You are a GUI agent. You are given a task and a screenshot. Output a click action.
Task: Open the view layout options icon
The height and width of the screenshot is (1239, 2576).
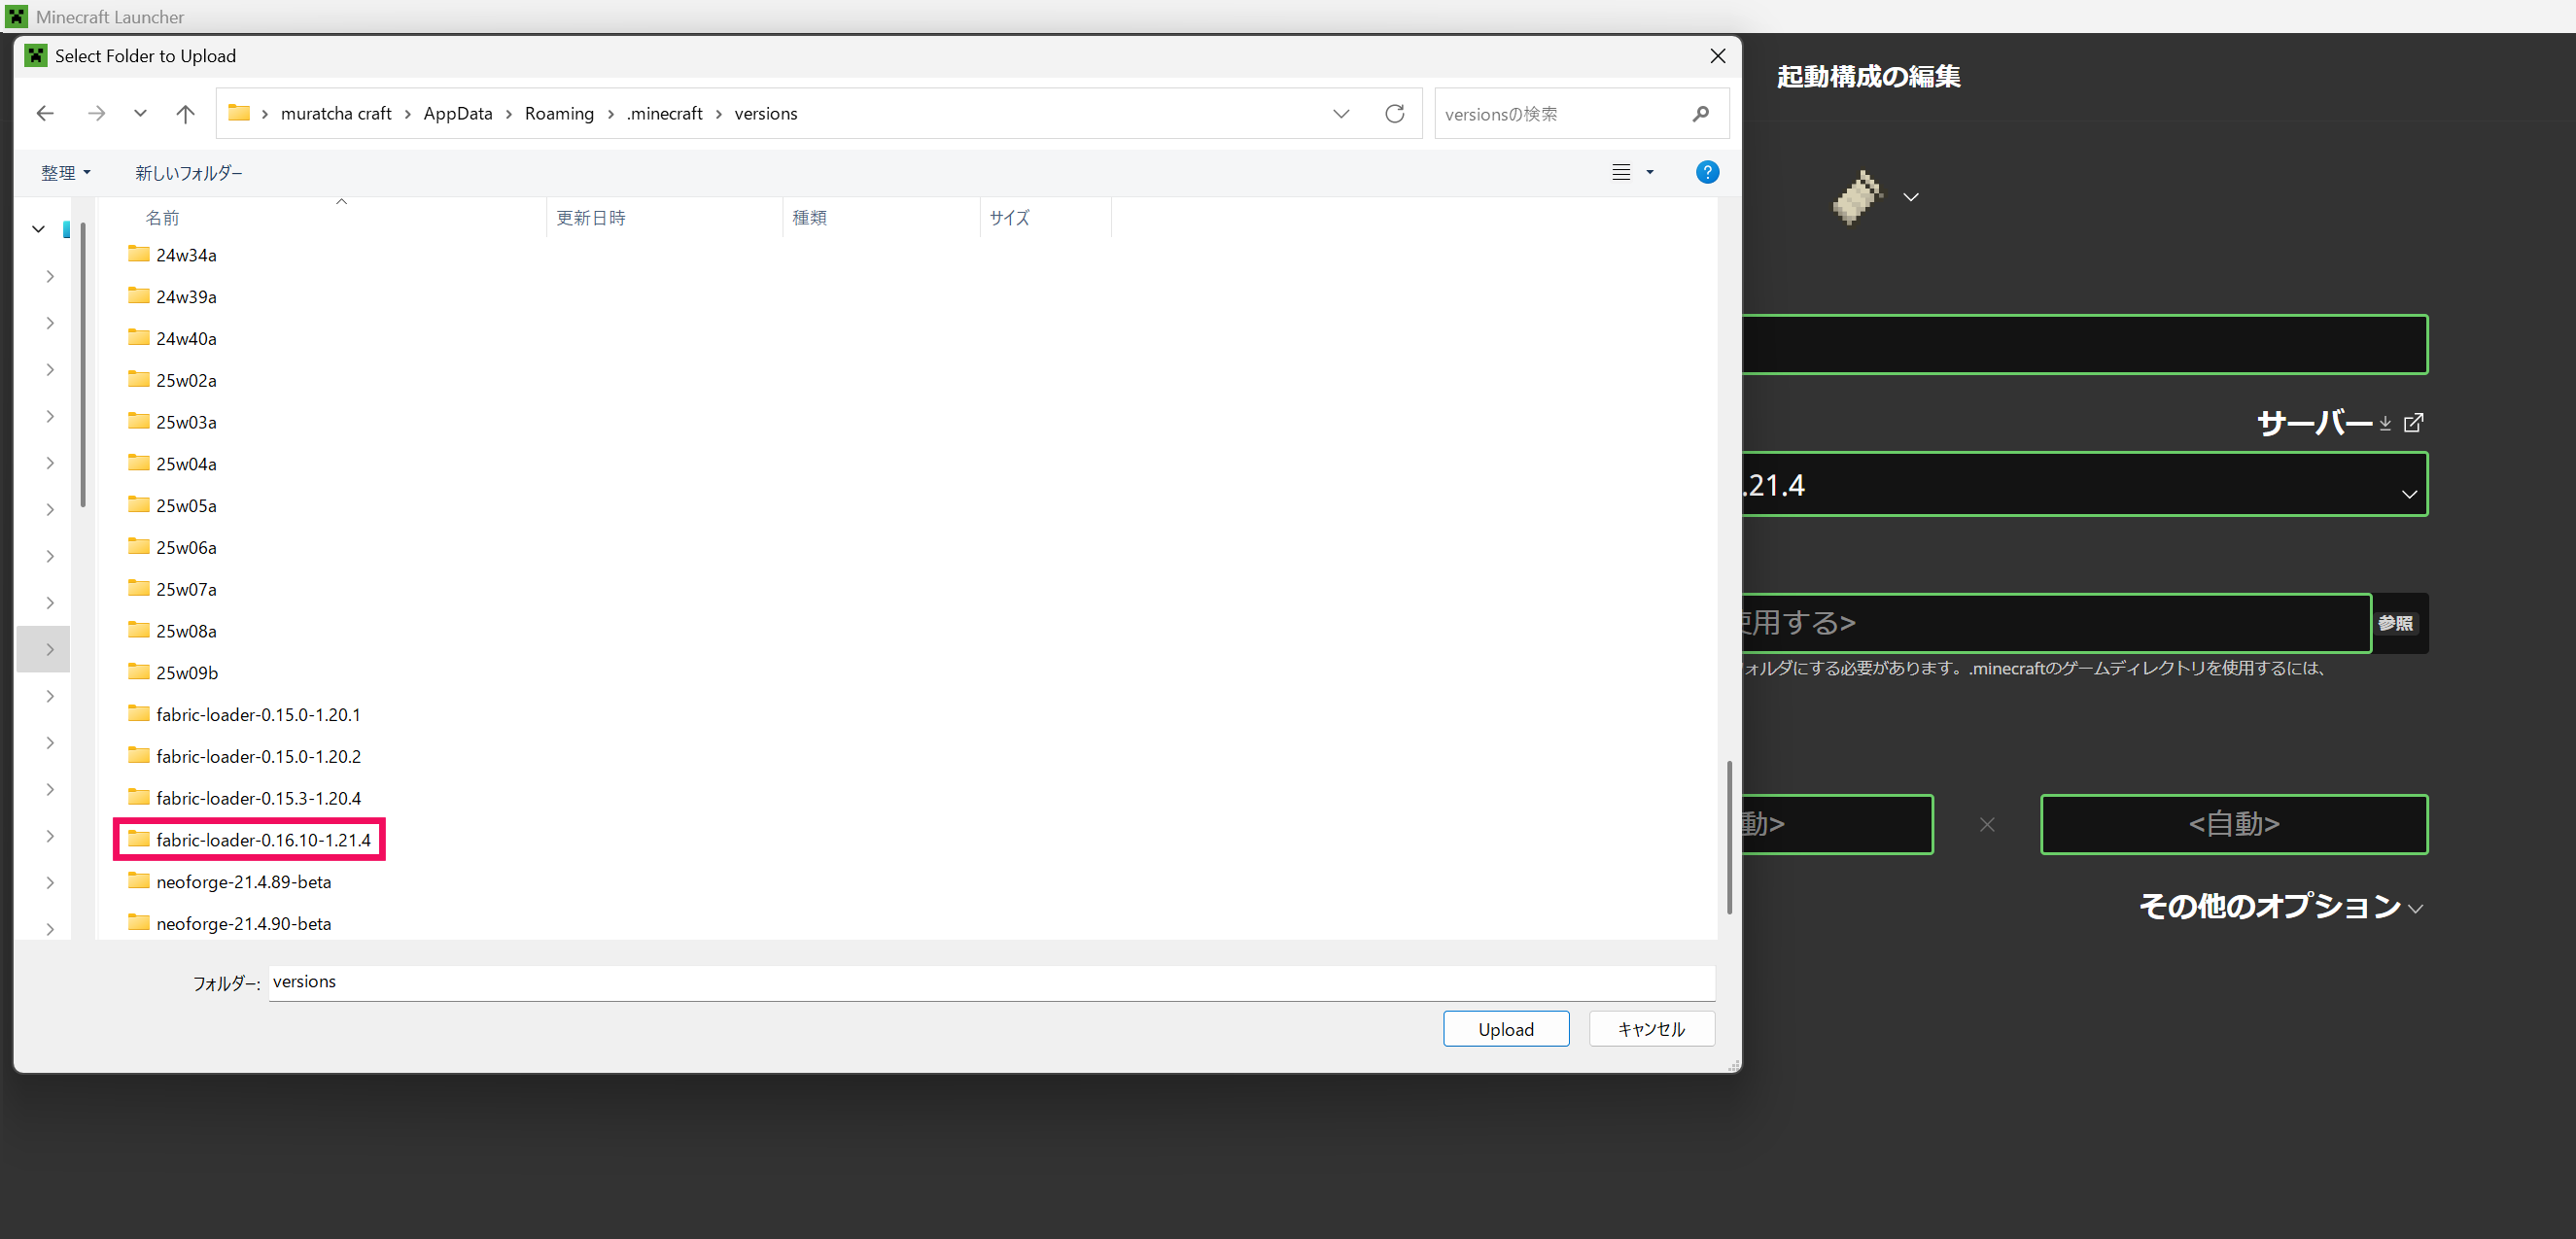[x=1621, y=172]
